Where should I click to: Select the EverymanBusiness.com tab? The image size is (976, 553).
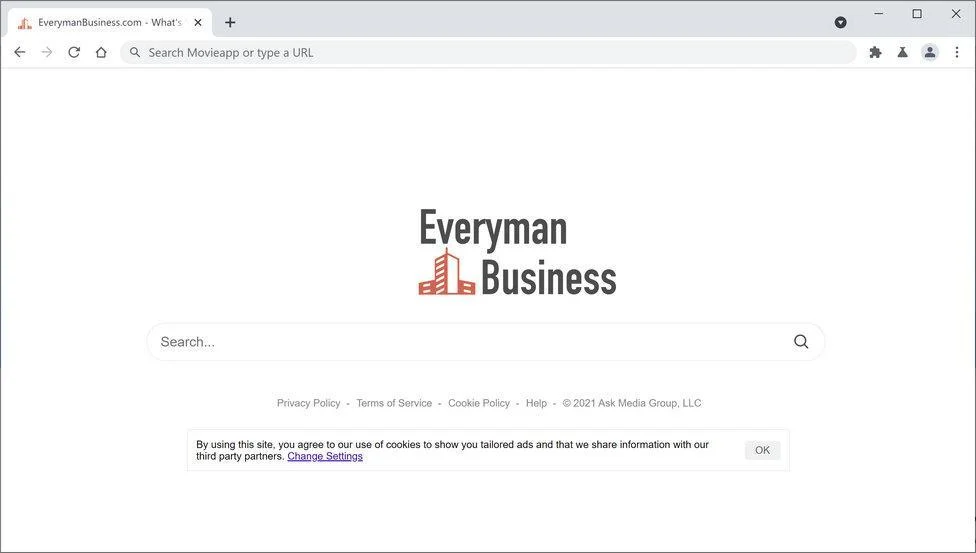(x=110, y=22)
